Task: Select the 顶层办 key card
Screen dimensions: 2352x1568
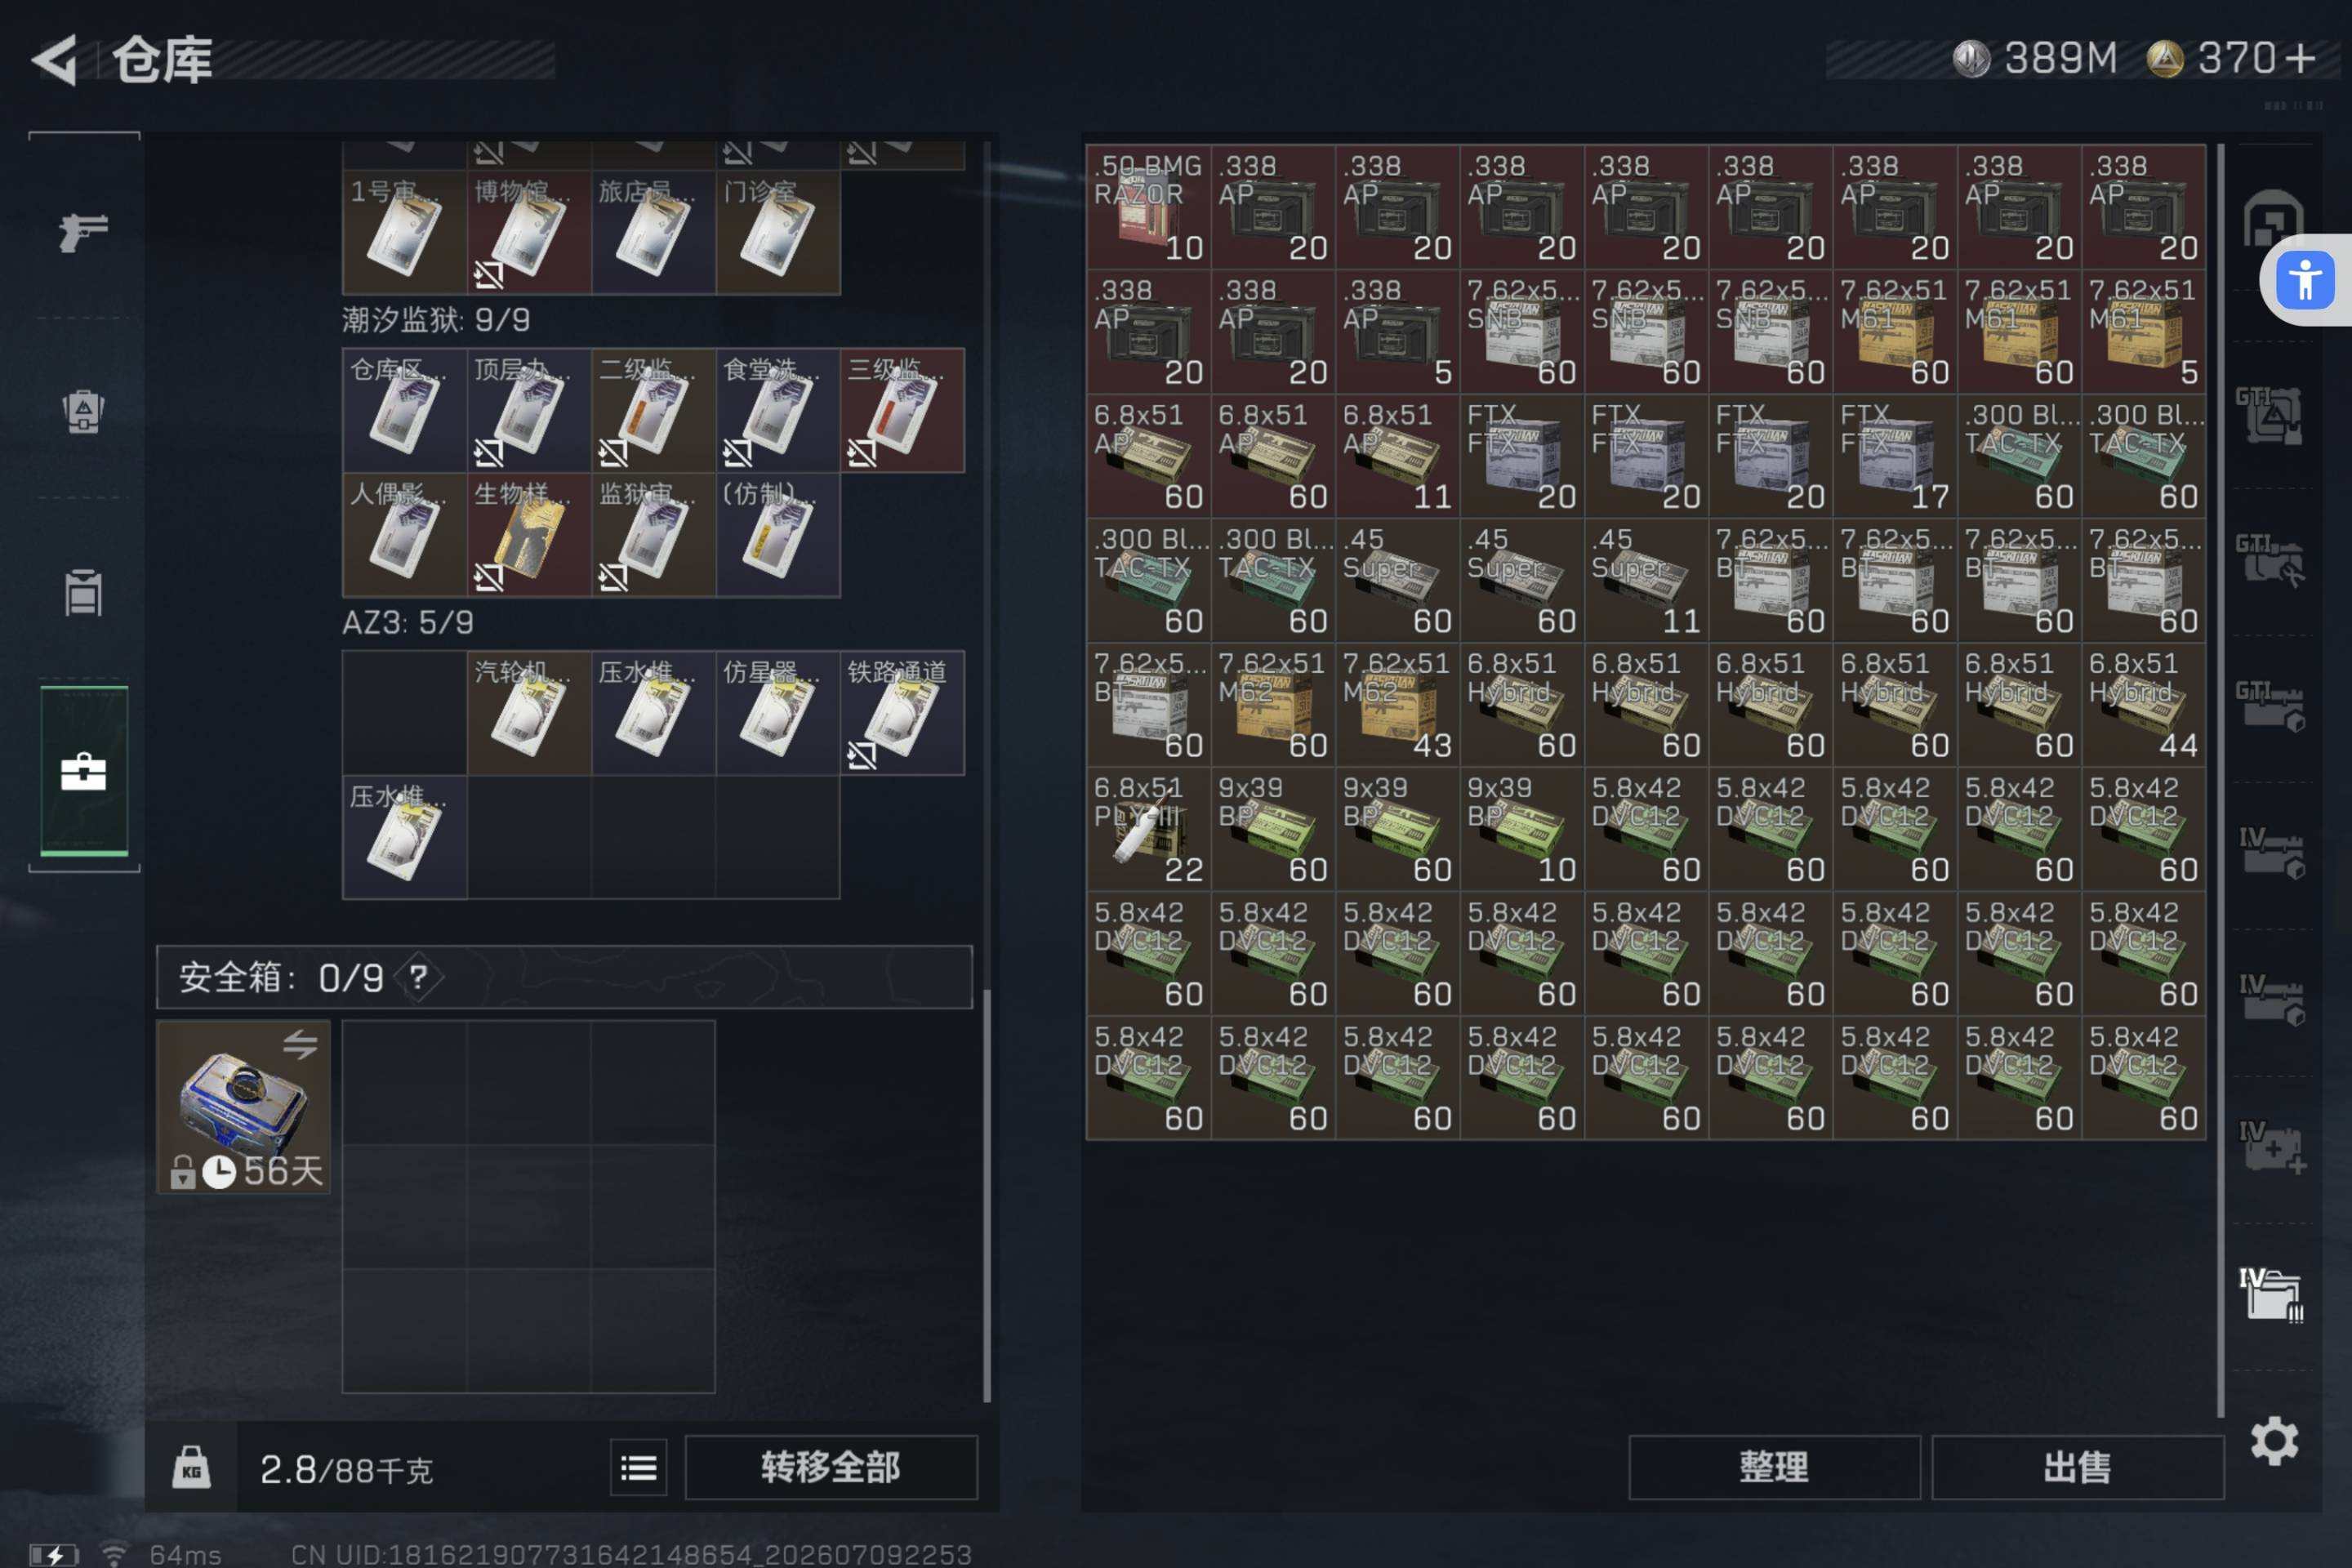Action: [x=529, y=410]
